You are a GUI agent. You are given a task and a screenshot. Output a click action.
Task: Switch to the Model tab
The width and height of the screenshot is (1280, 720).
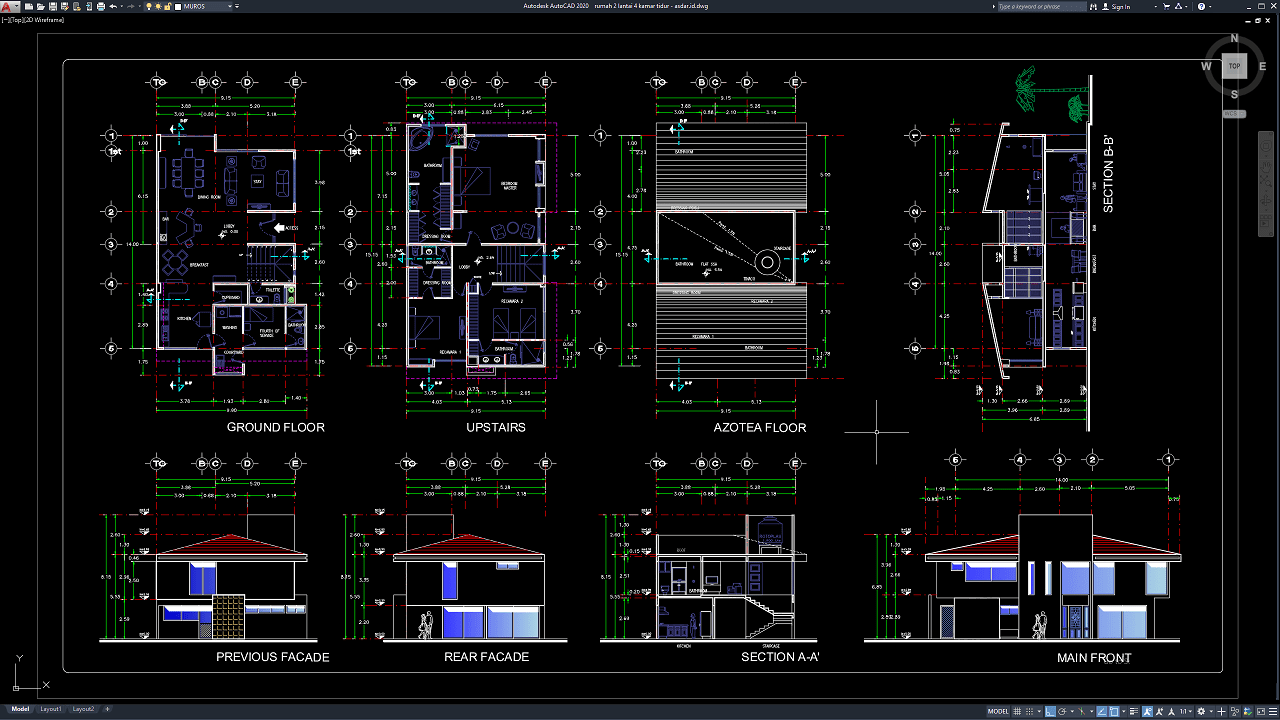point(20,709)
